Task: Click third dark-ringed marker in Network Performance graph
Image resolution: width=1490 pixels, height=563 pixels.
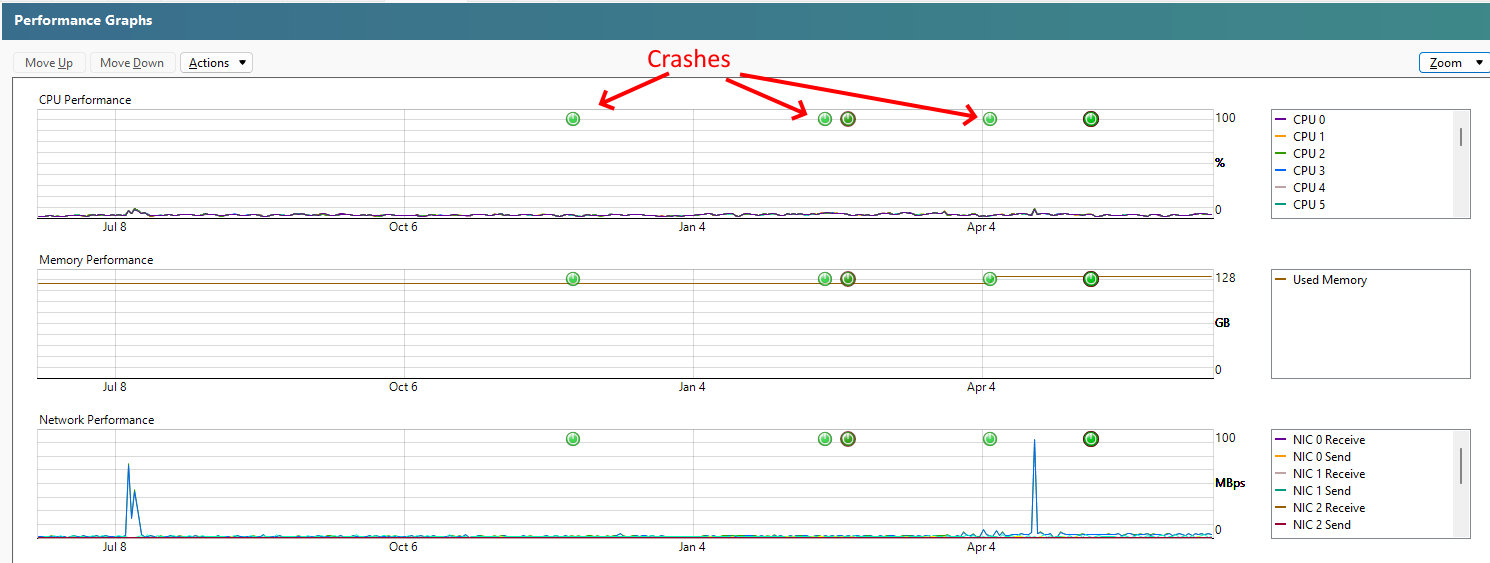Action: pyautogui.click(x=848, y=439)
